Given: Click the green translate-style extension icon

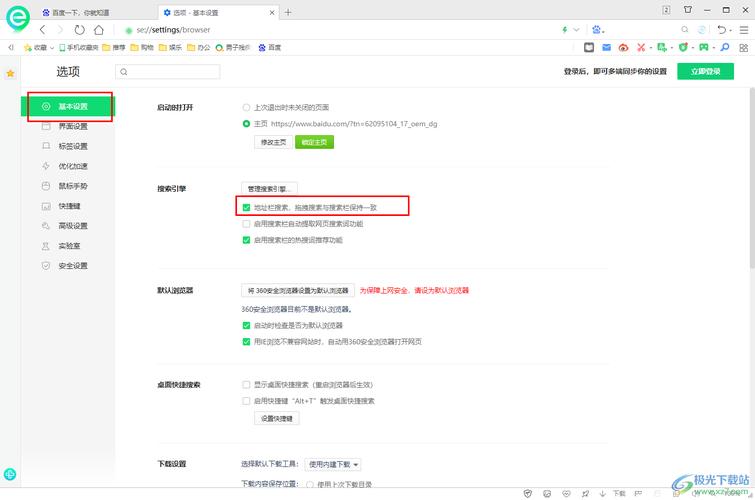Looking at the screenshot, I should pos(662,47).
